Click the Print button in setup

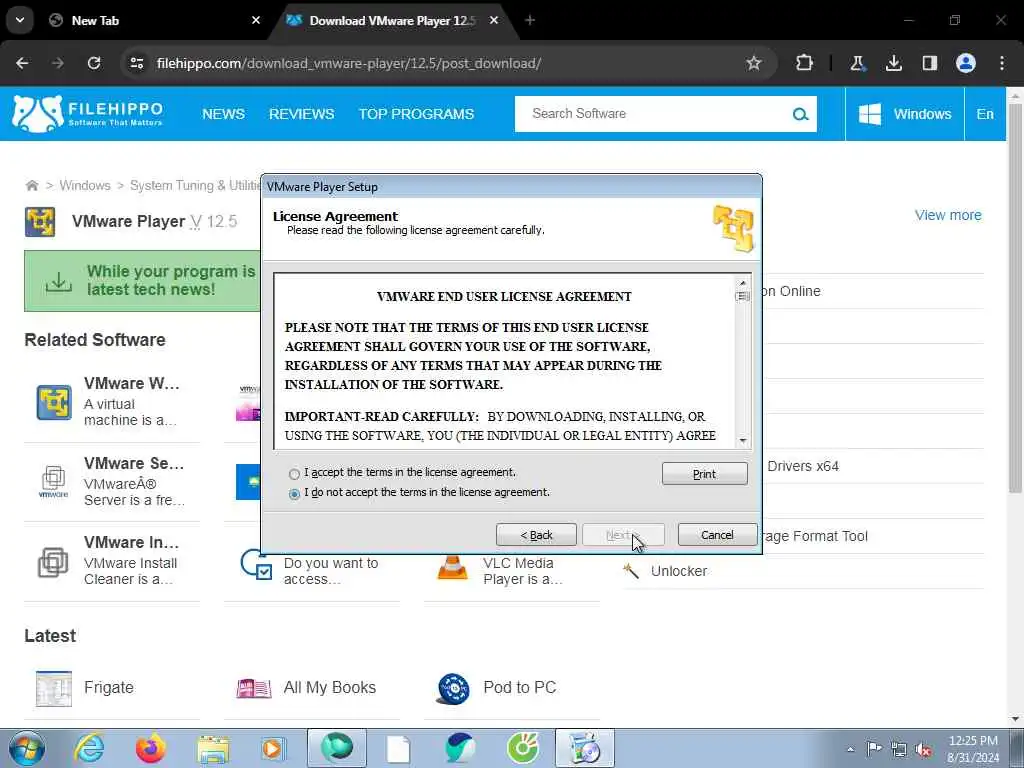(705, 474)
